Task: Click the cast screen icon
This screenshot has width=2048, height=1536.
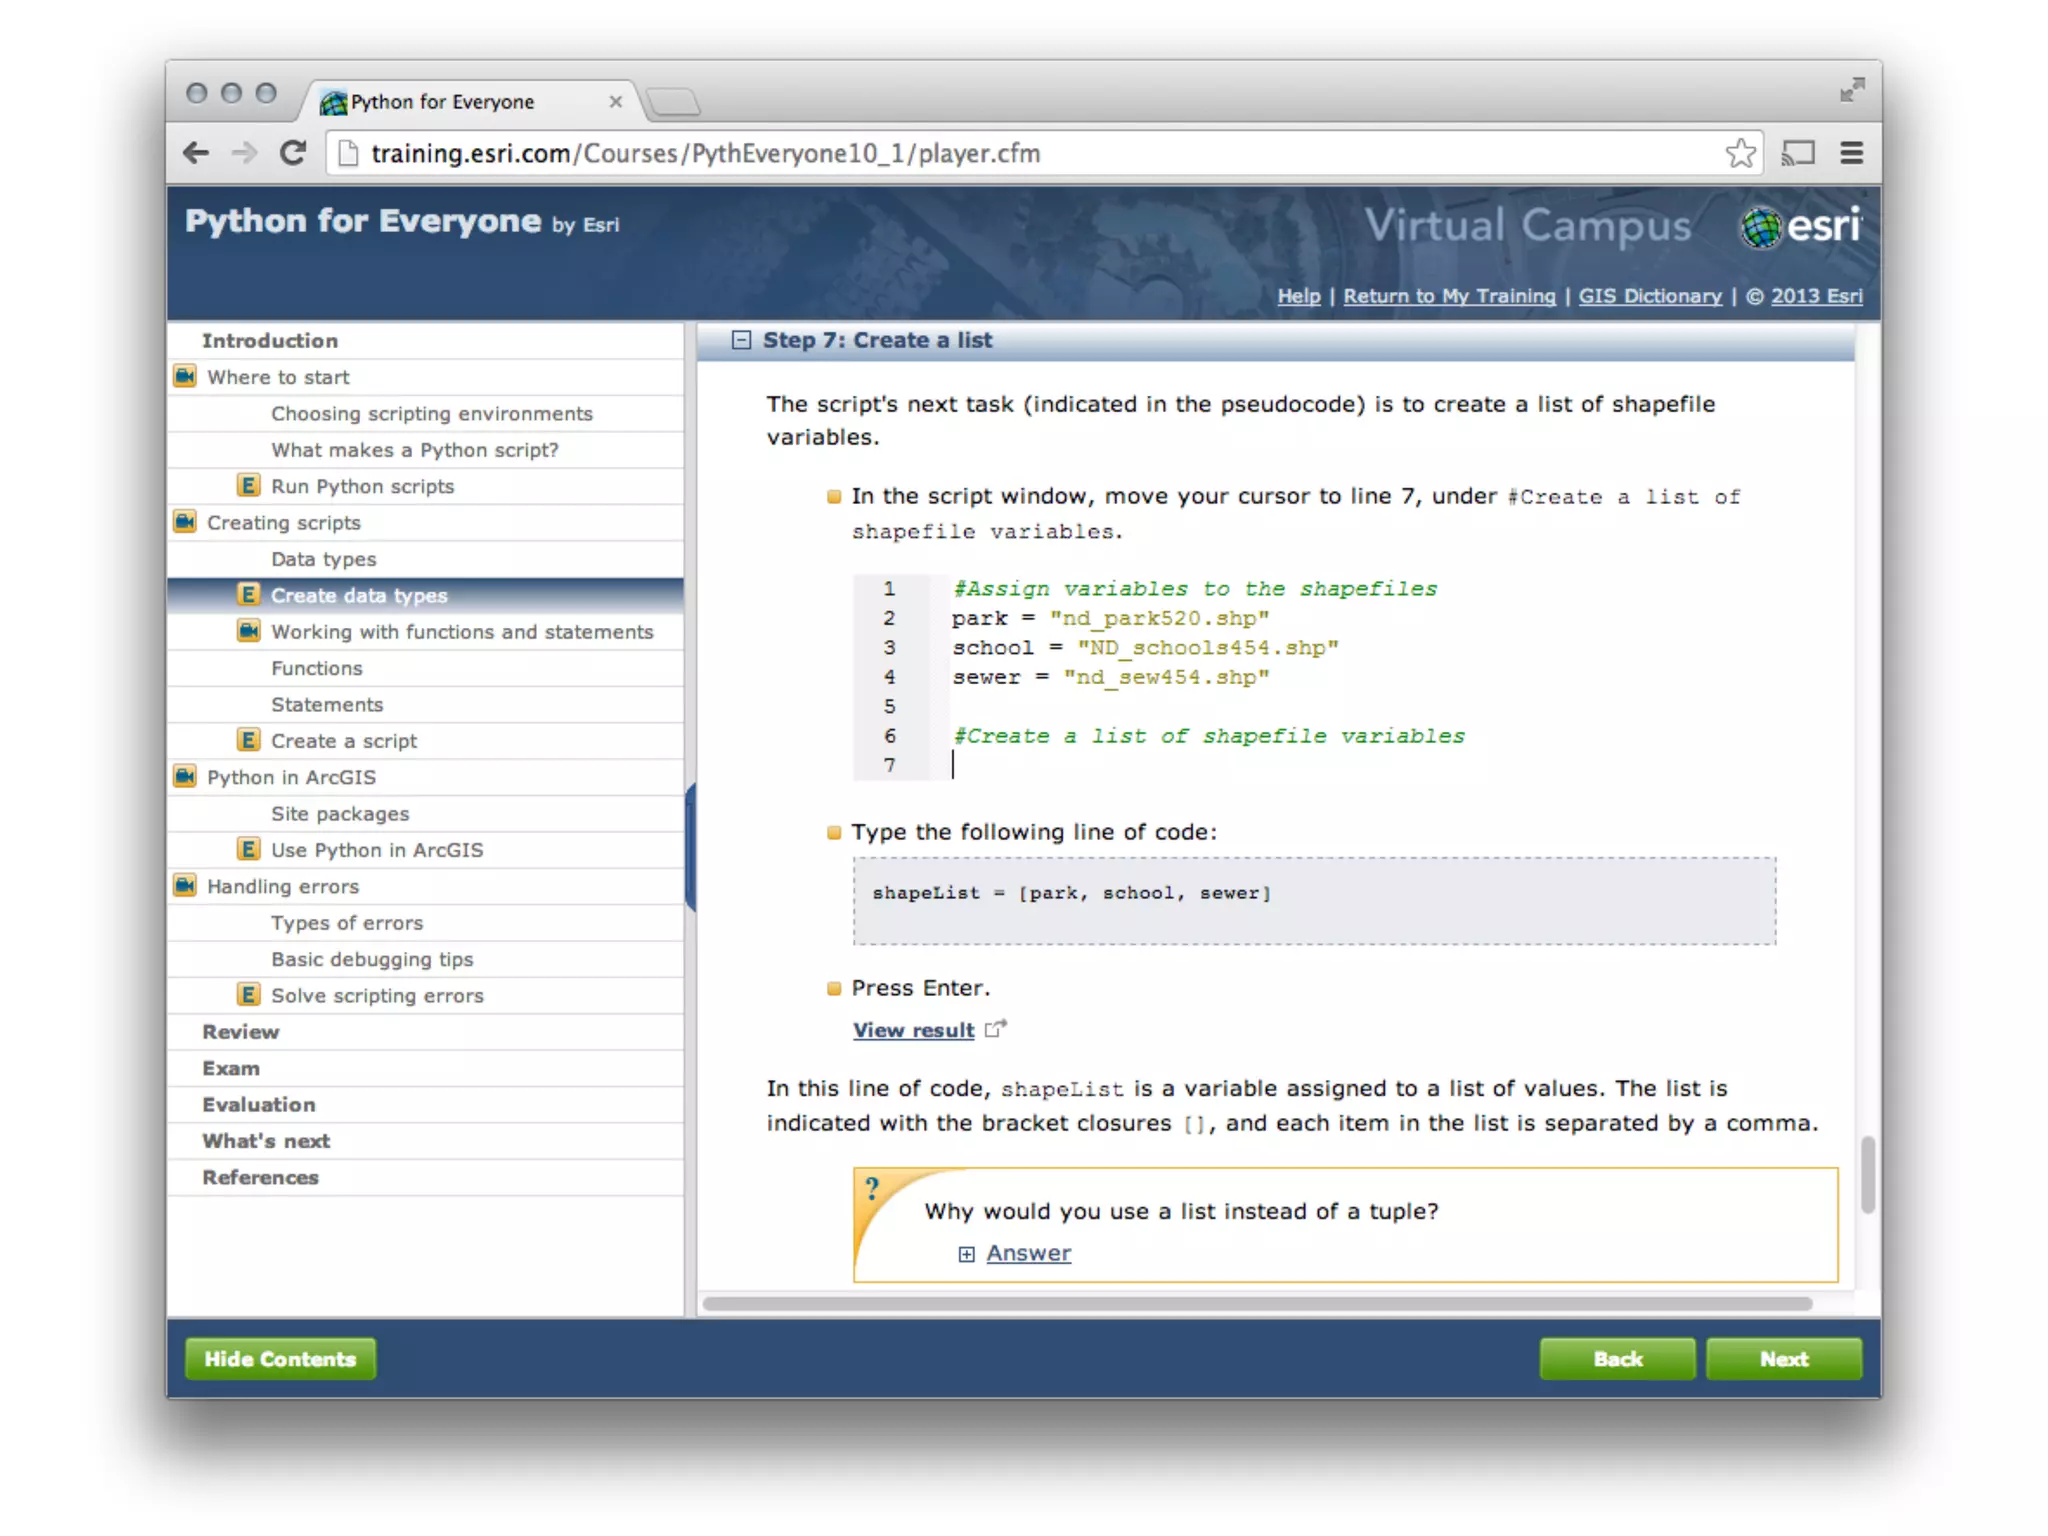Action: tap(1797, 153)
